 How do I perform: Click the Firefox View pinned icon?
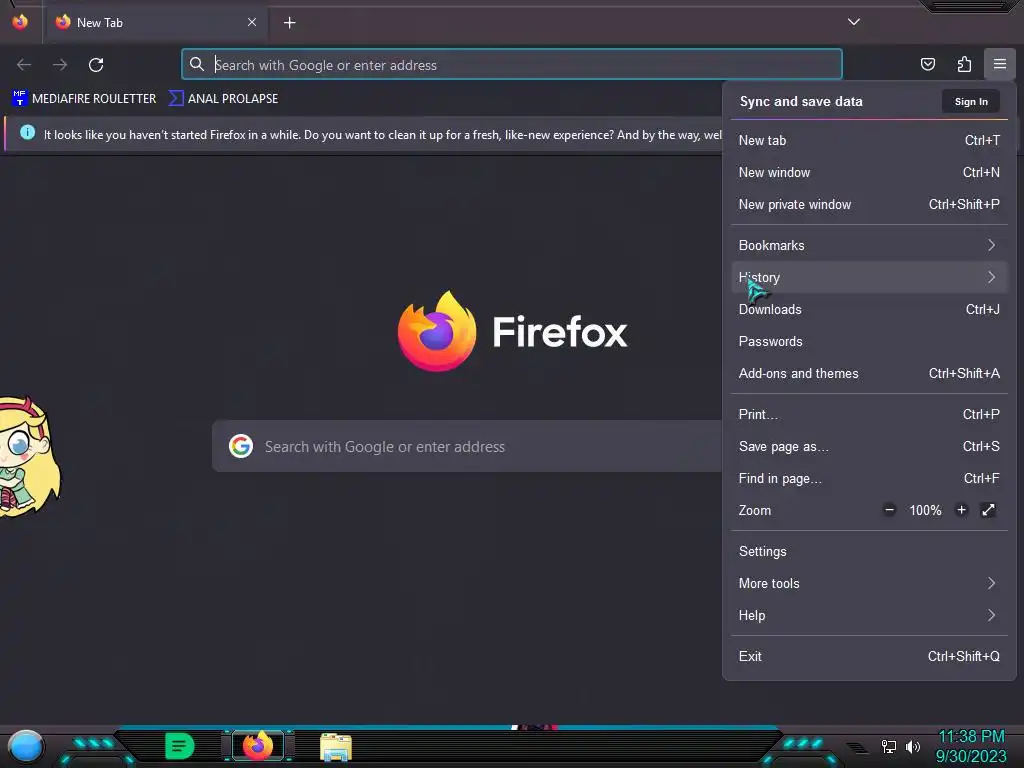[x=20, y=22]
